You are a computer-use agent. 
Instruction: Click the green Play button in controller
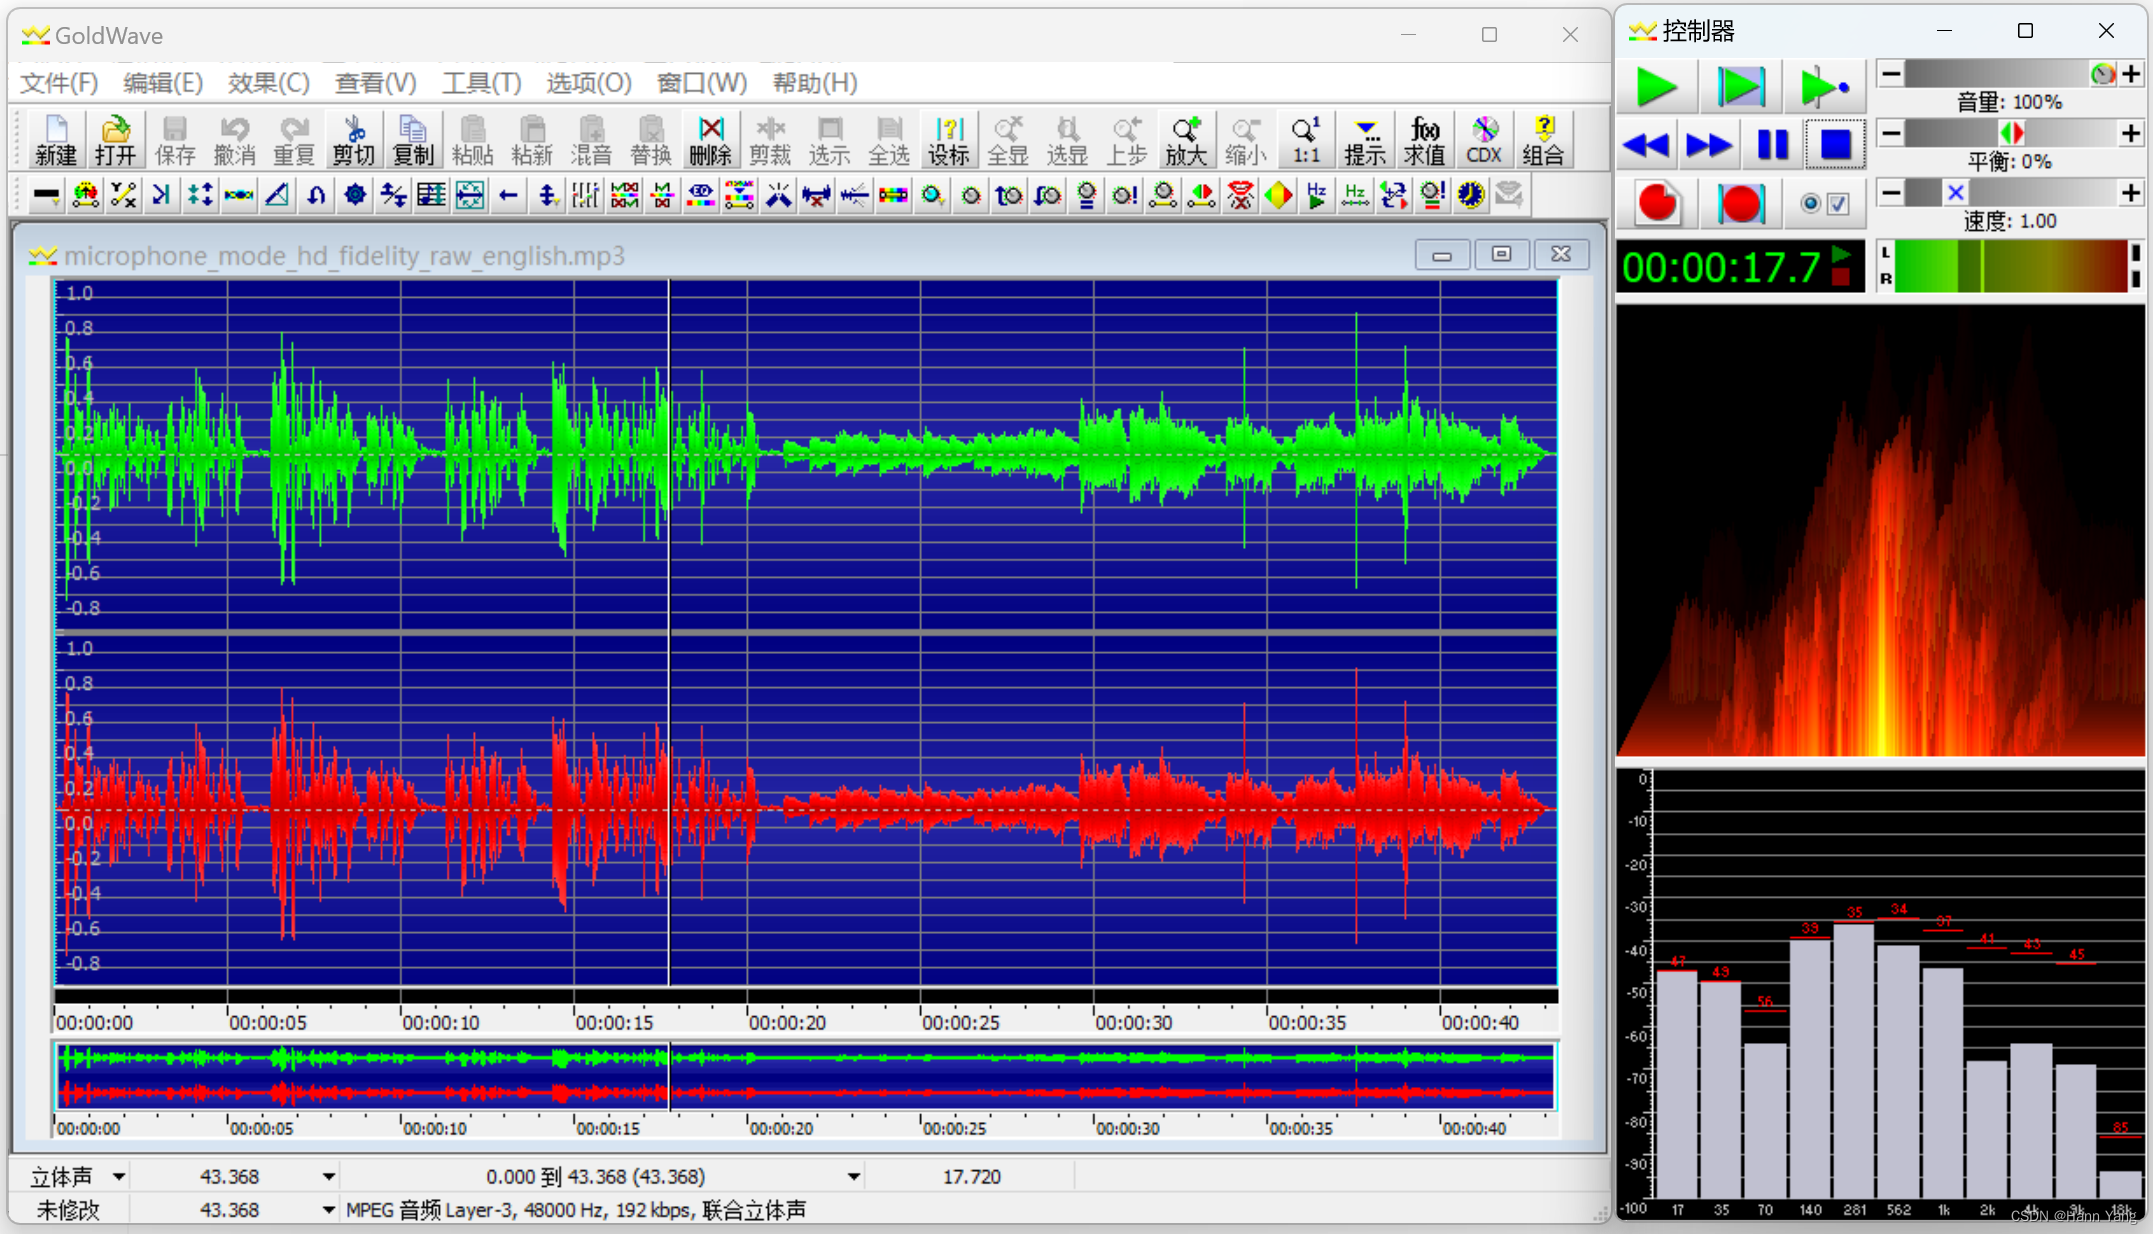[1656, 88]
